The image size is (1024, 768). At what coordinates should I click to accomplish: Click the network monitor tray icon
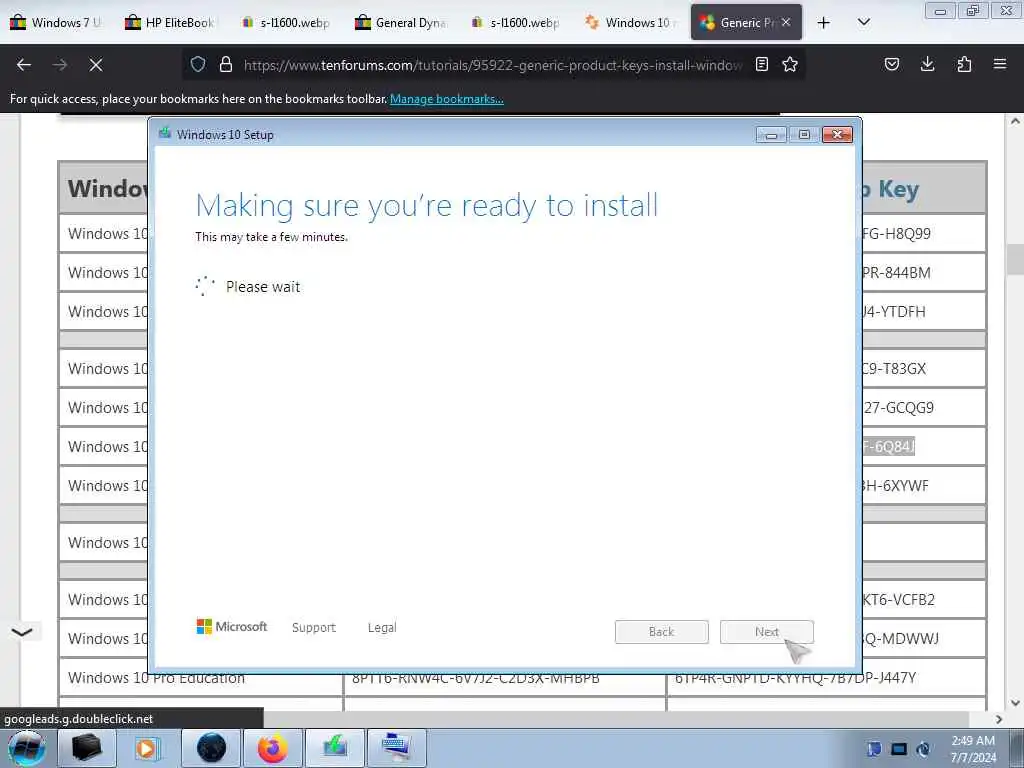click(899, 749)
